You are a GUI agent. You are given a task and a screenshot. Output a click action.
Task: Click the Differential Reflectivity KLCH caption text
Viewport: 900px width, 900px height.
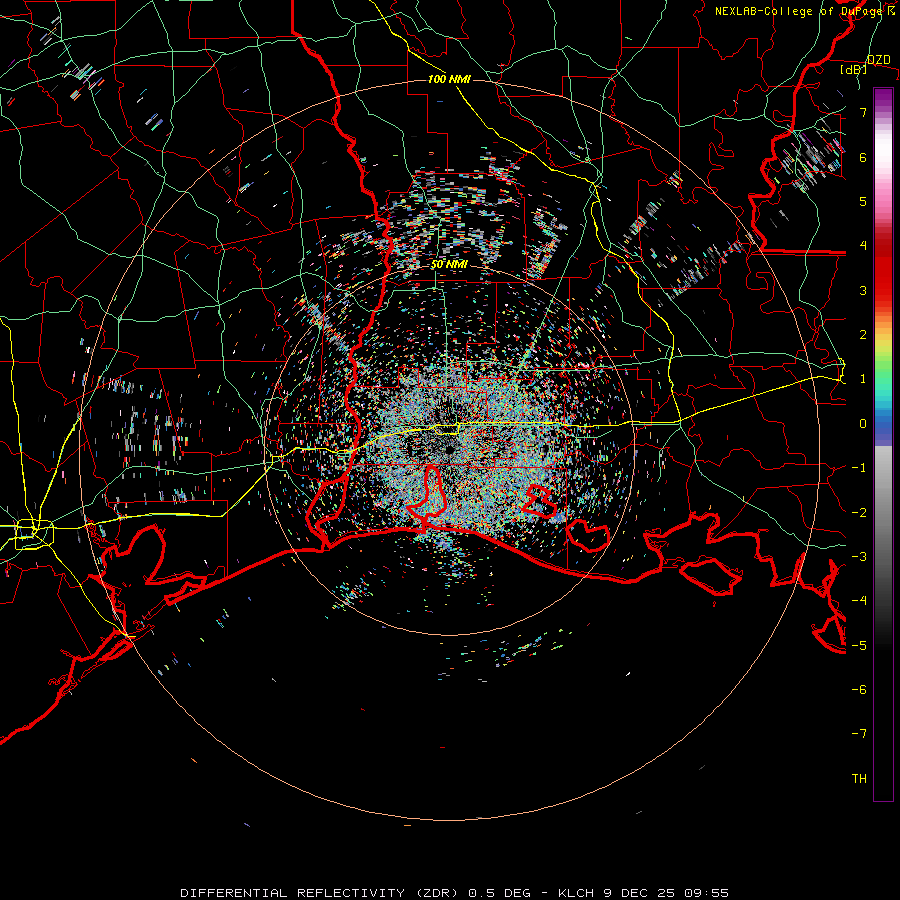[455, 893]
